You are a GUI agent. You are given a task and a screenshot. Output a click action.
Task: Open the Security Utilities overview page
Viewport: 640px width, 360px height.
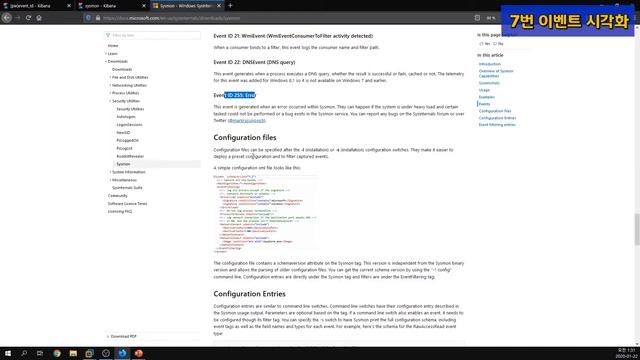pos(130,109)
